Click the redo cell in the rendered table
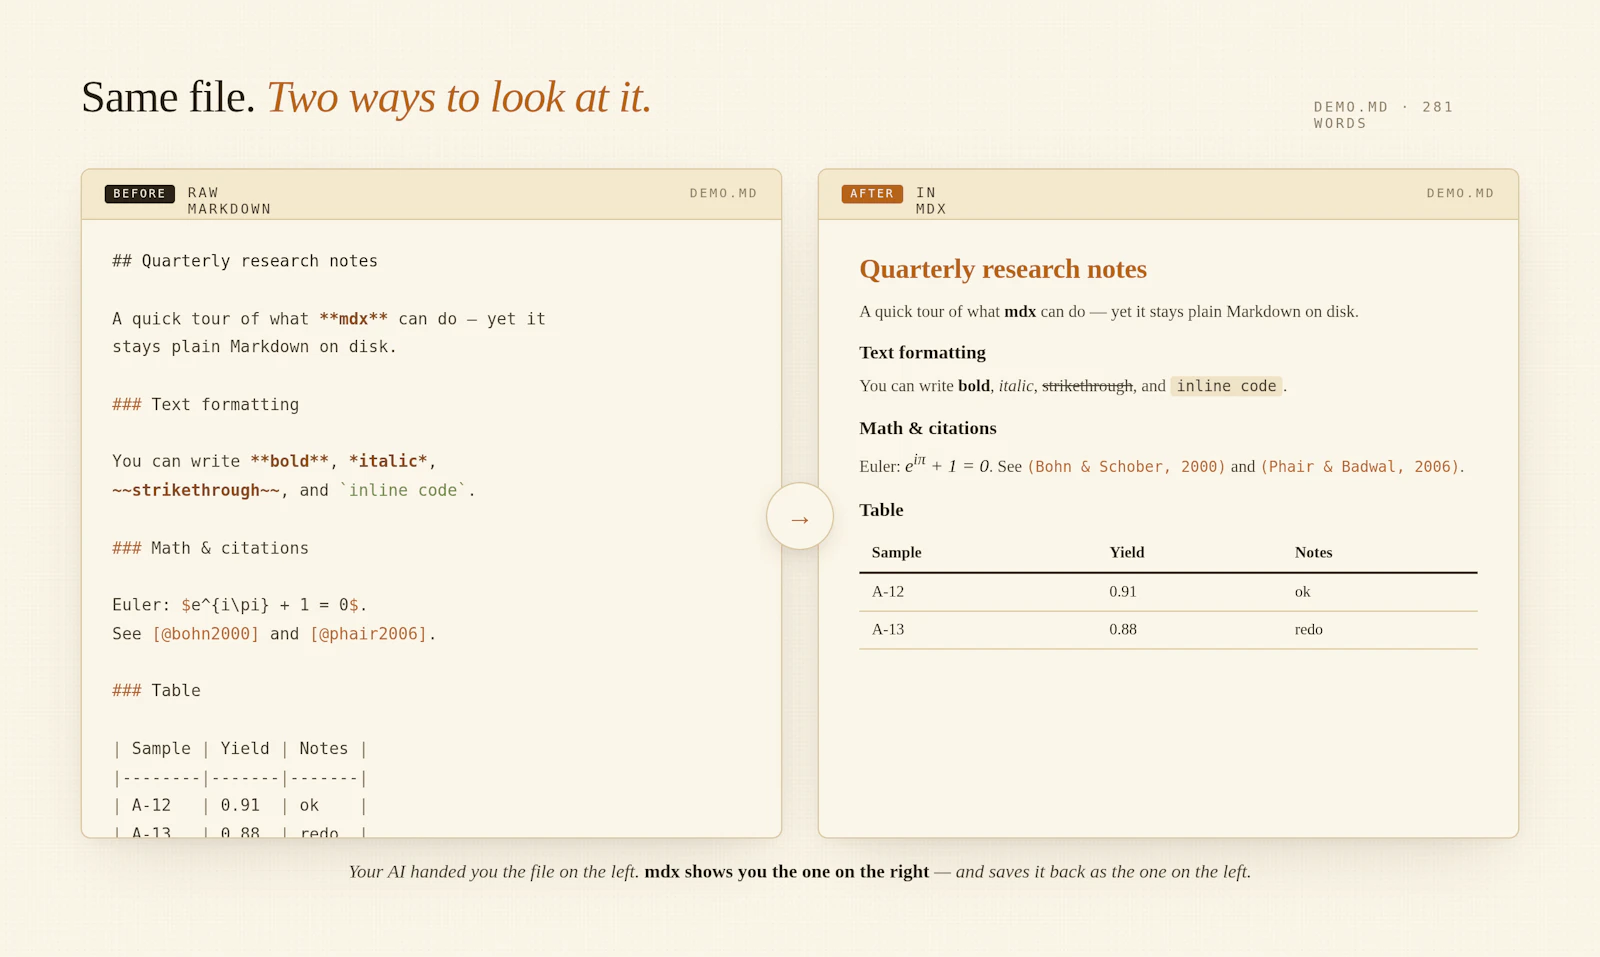 [x=1308, y=630]
